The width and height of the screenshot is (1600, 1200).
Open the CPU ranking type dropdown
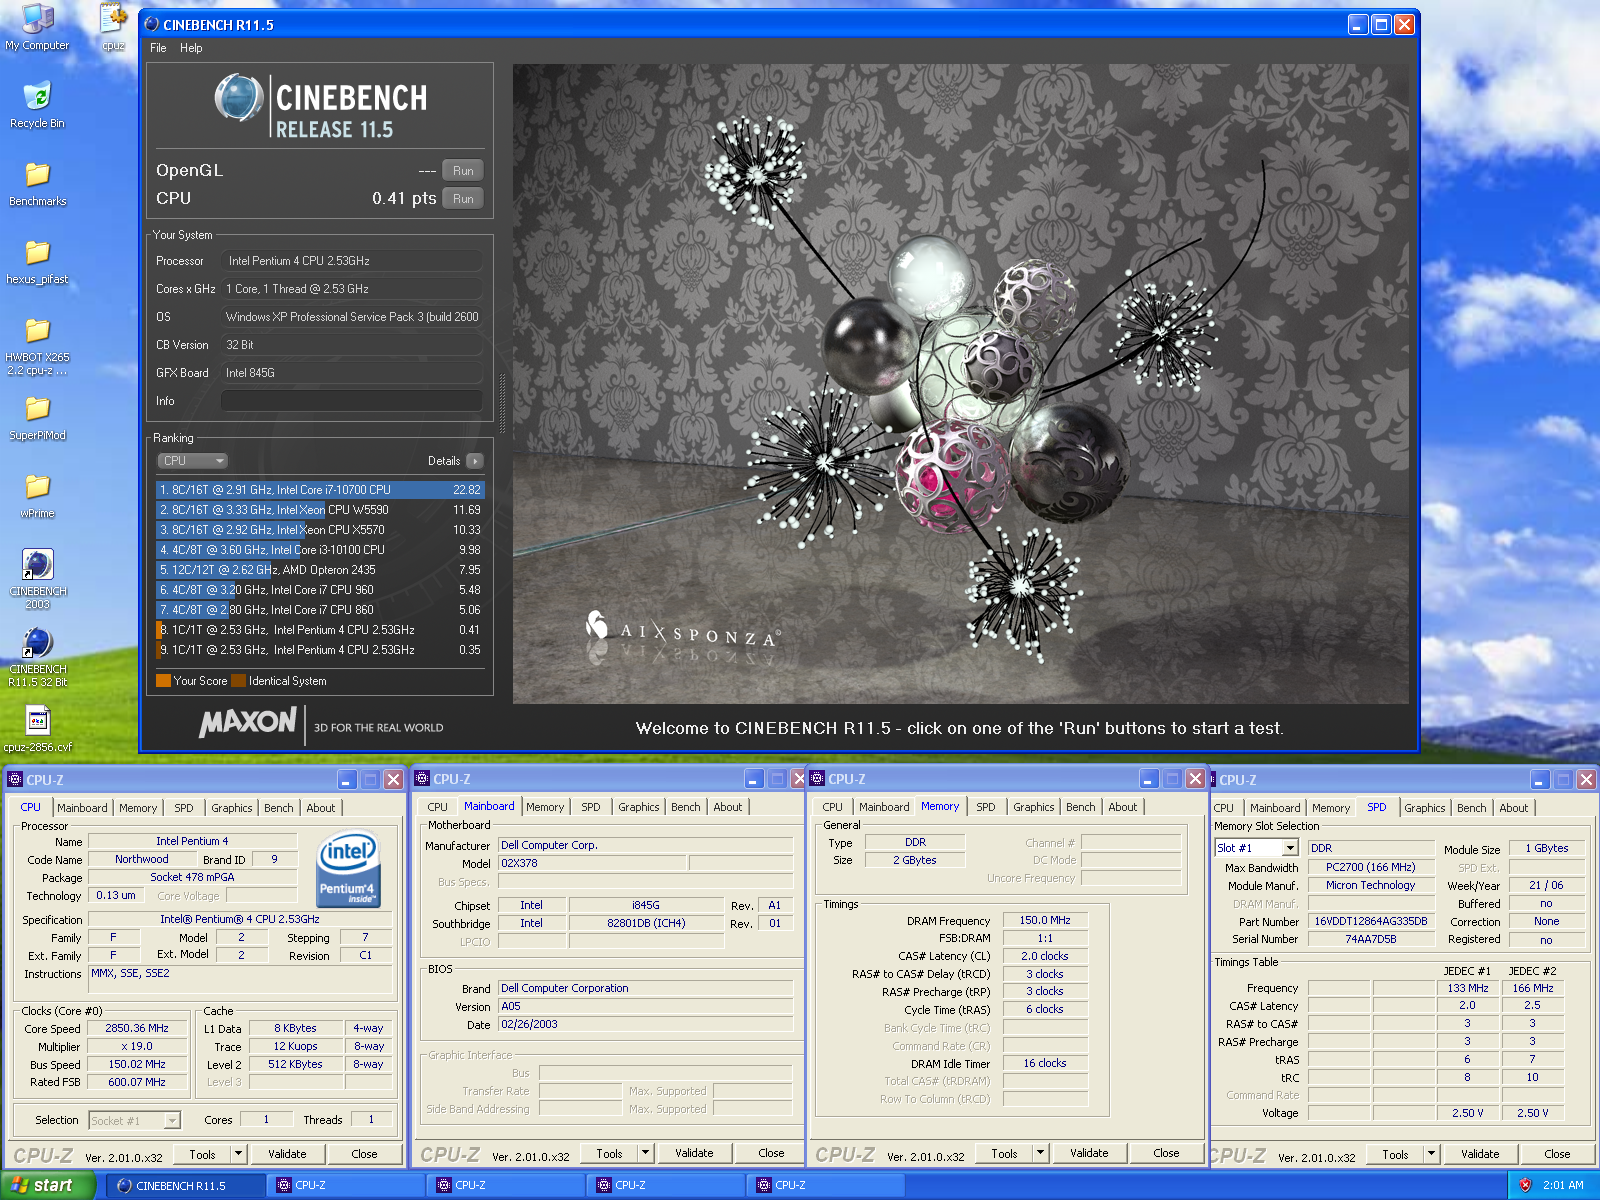pyautogui.click(x=193, y=461)
